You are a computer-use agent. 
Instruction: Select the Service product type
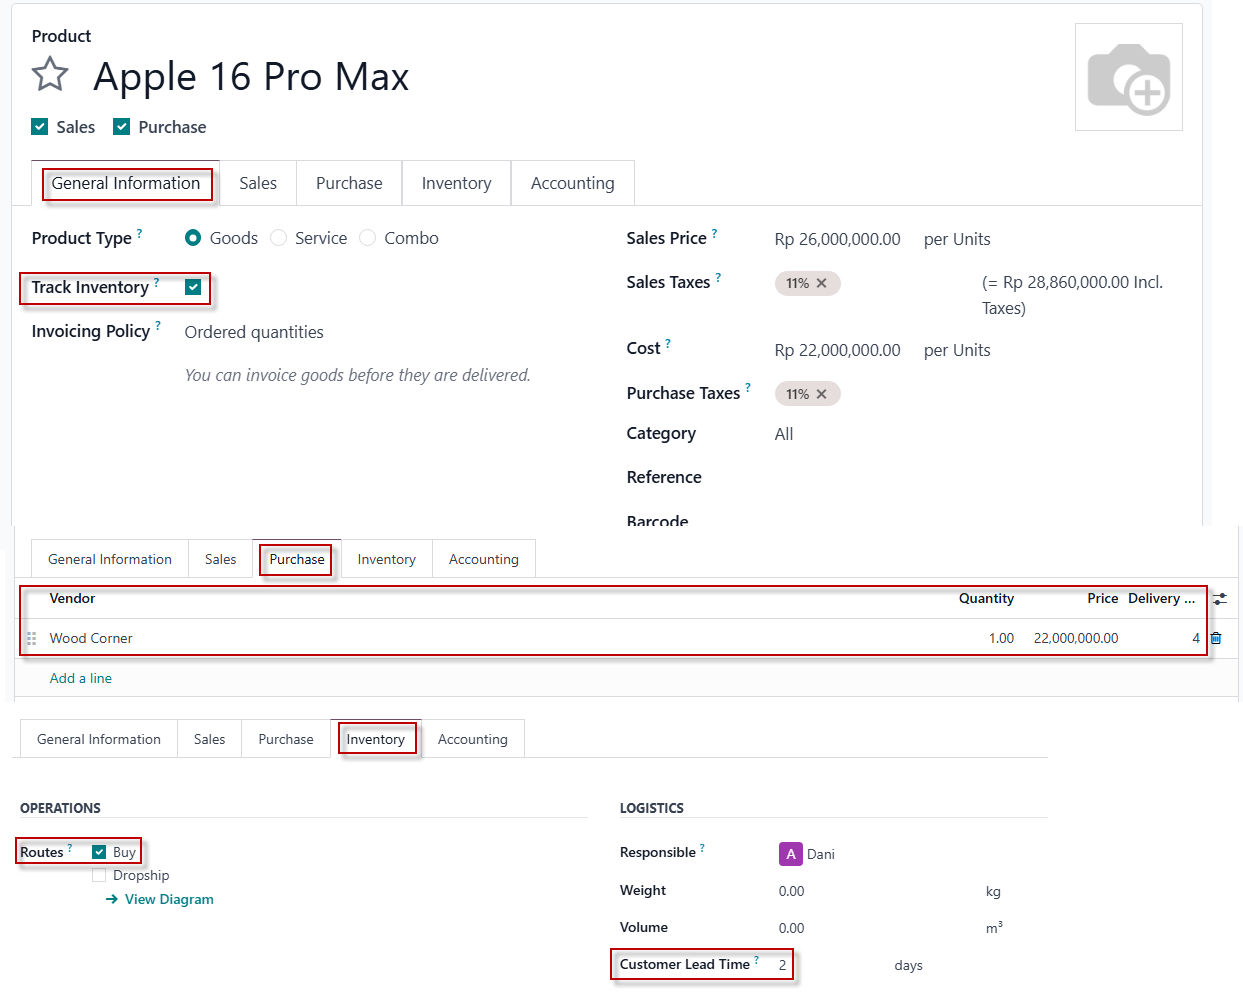coord(278,238)
